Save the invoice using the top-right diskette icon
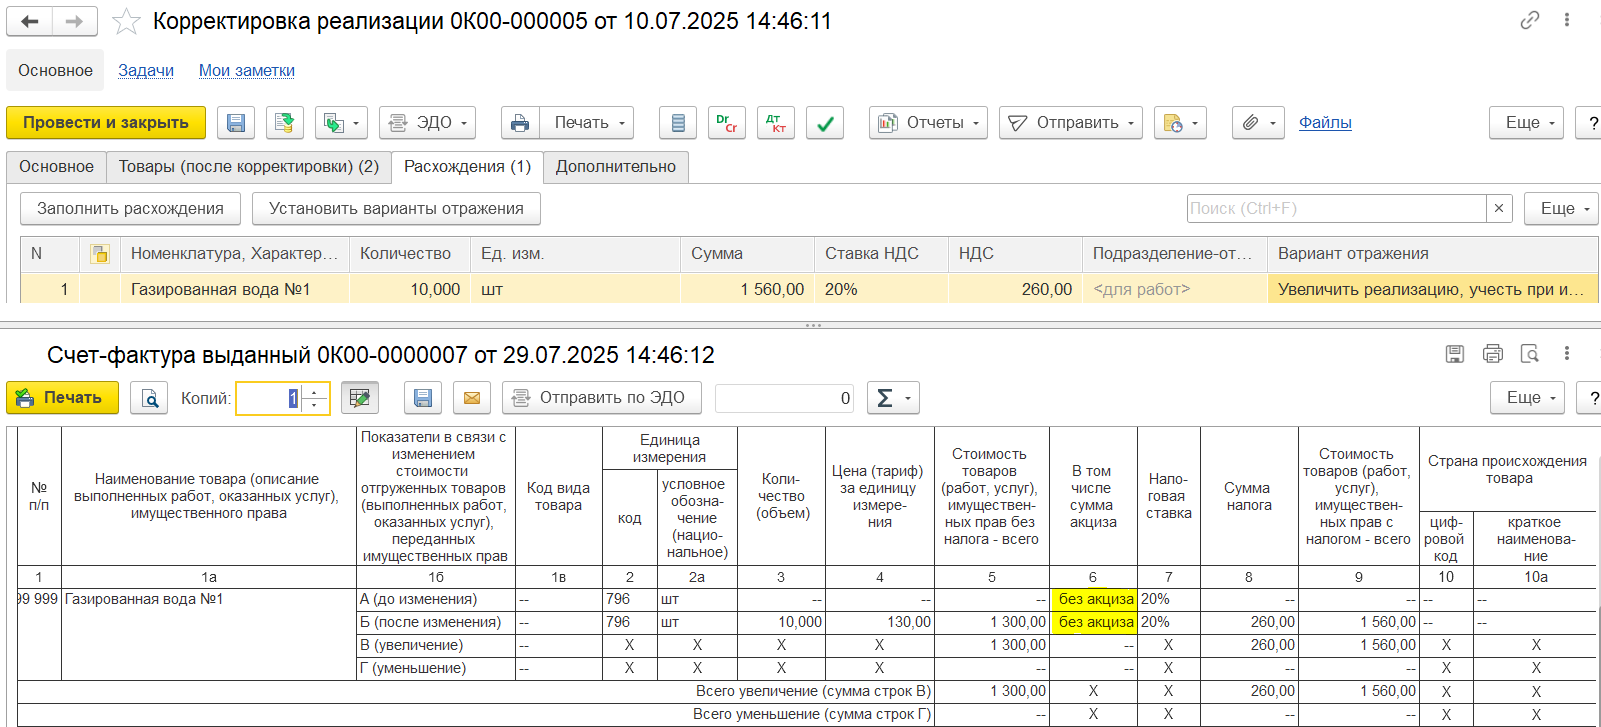 [x=1455, y=354]
